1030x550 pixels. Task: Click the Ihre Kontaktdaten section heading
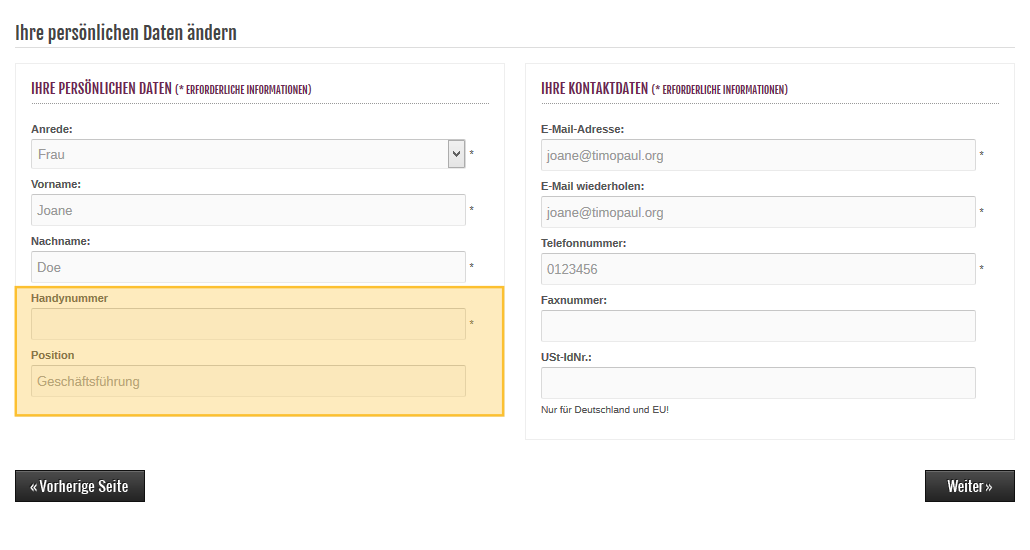[594, 89]
